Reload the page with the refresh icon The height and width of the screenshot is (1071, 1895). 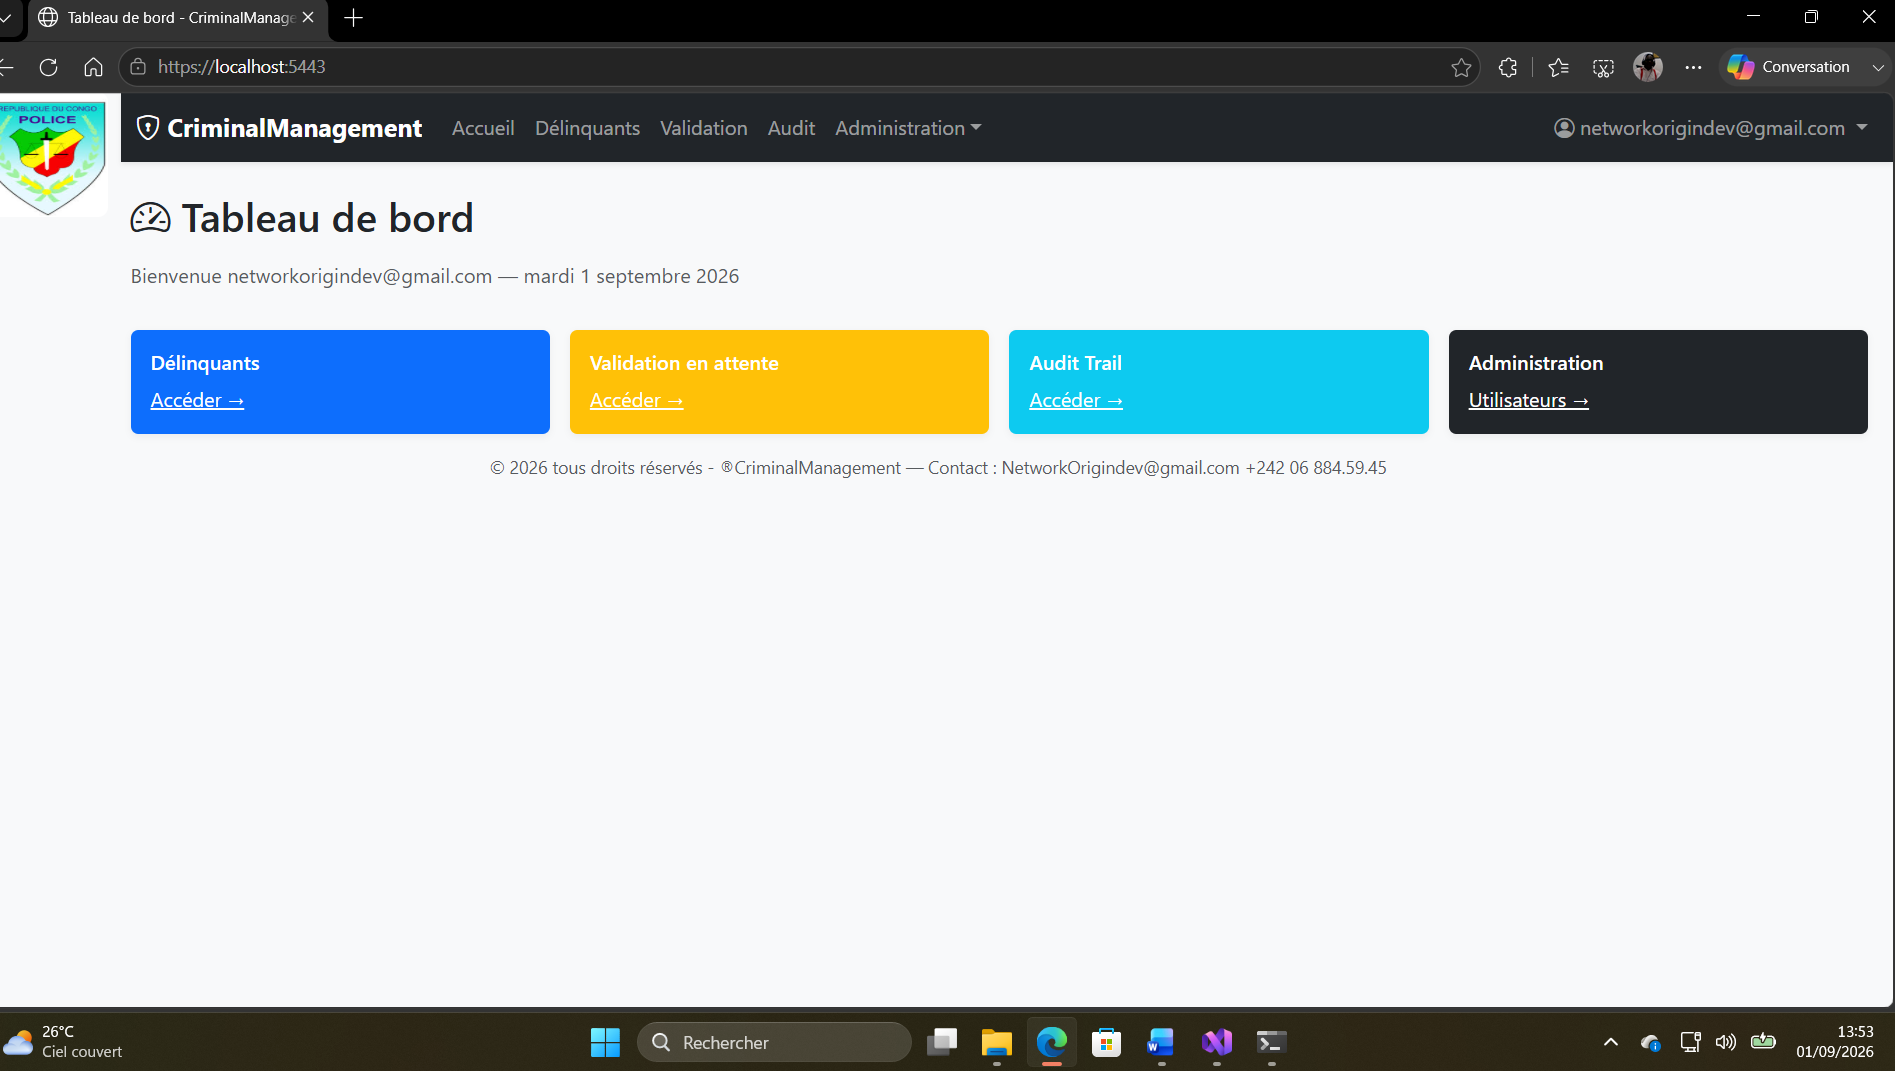pos(48,67)
